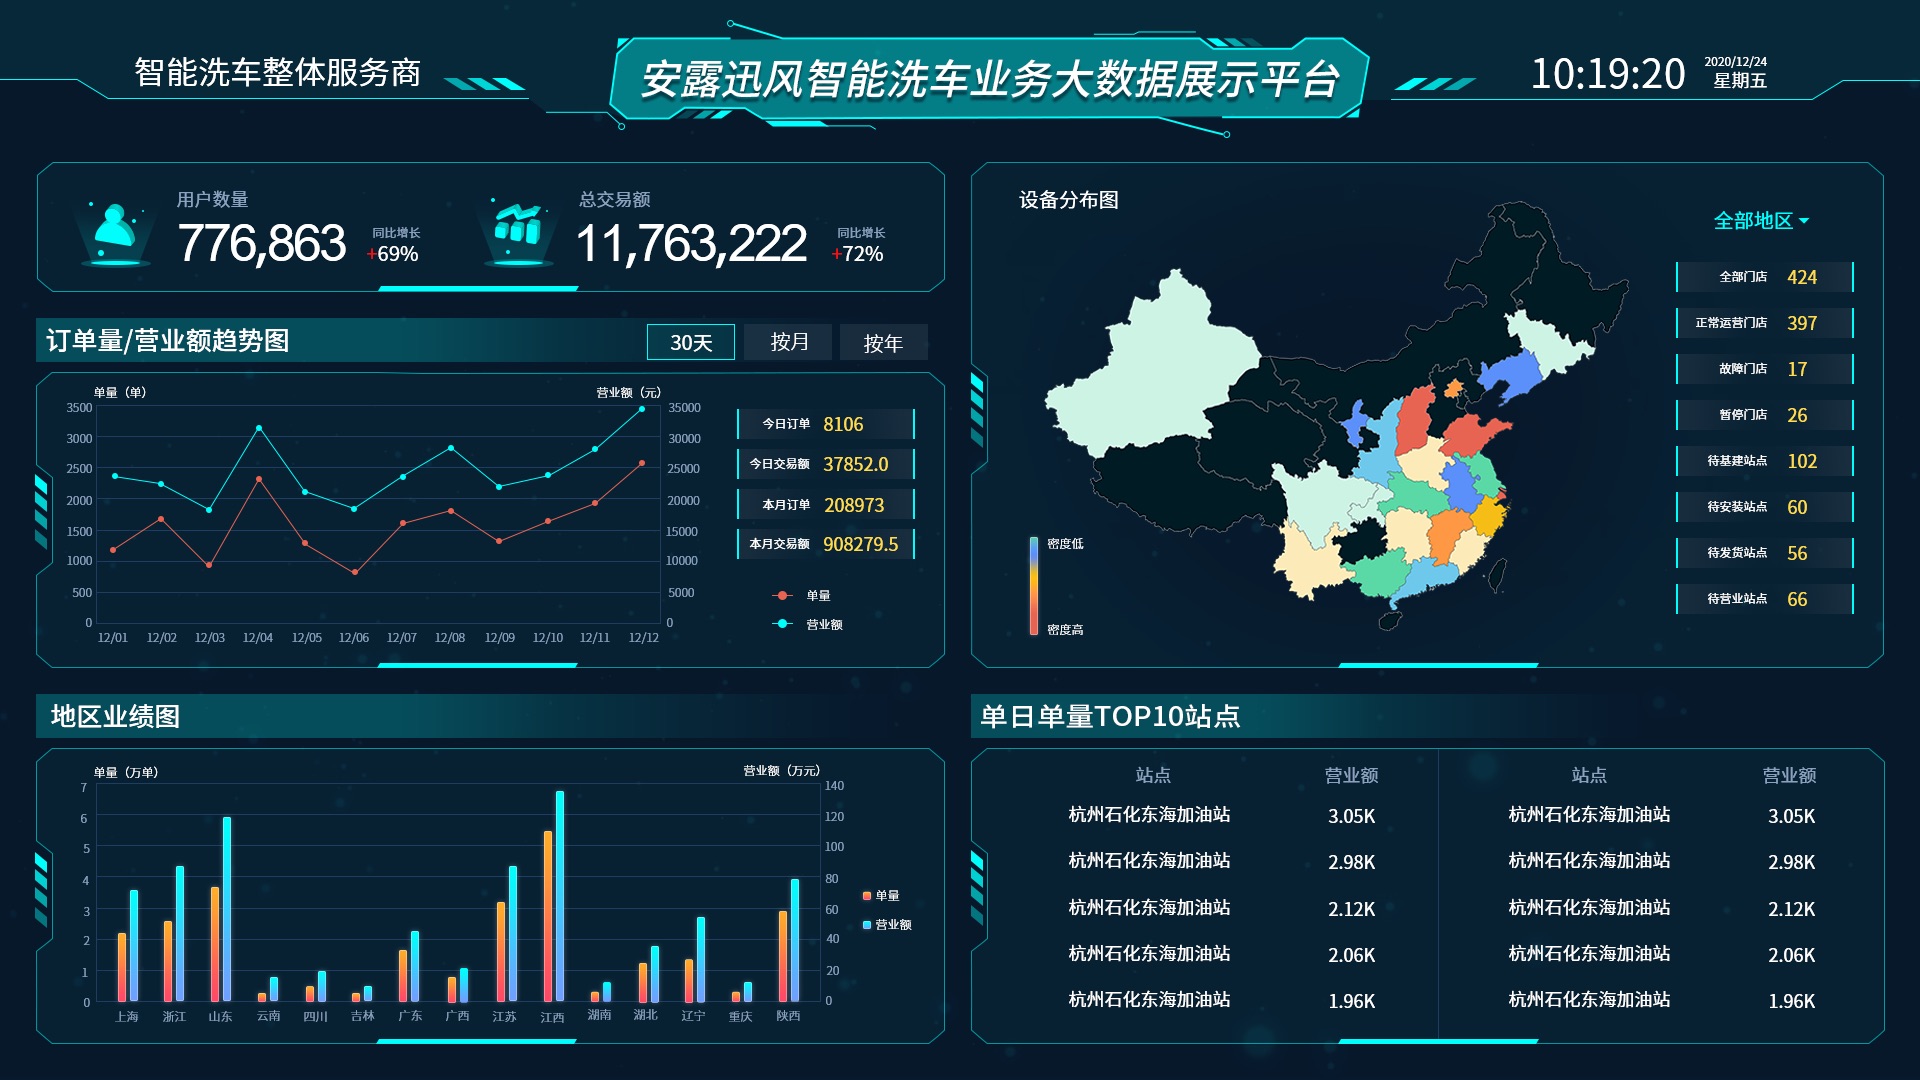Select the decorative arrows beside the platform title

1437,85
